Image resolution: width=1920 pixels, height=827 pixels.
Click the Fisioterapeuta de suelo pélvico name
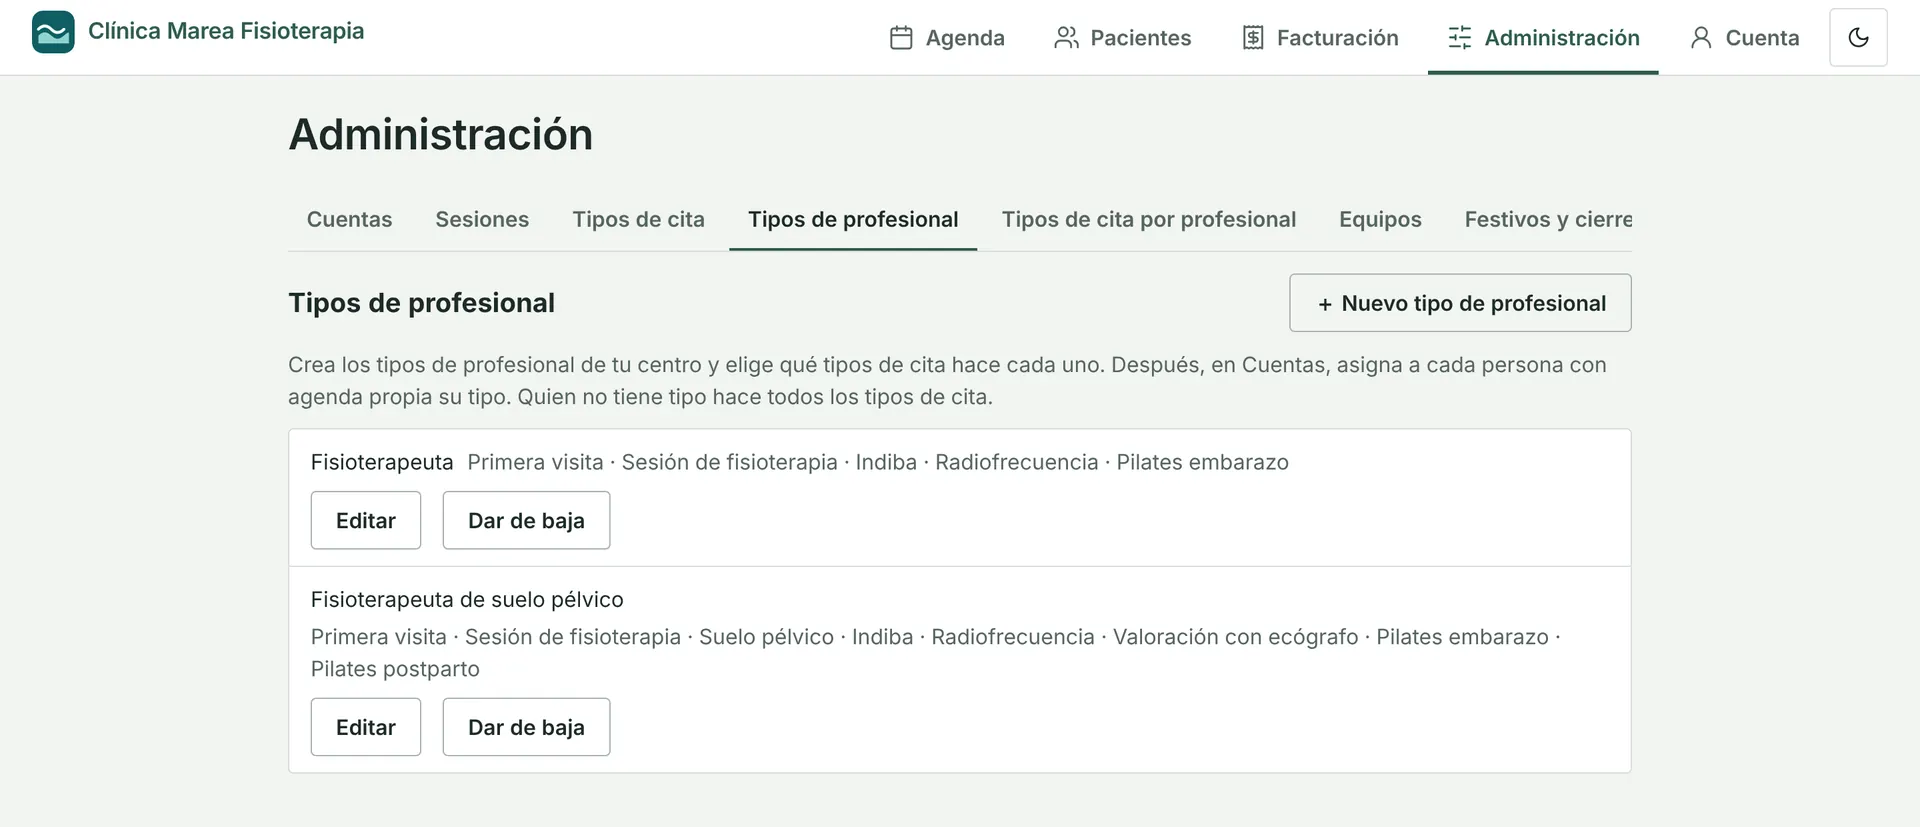click(467, 599)
